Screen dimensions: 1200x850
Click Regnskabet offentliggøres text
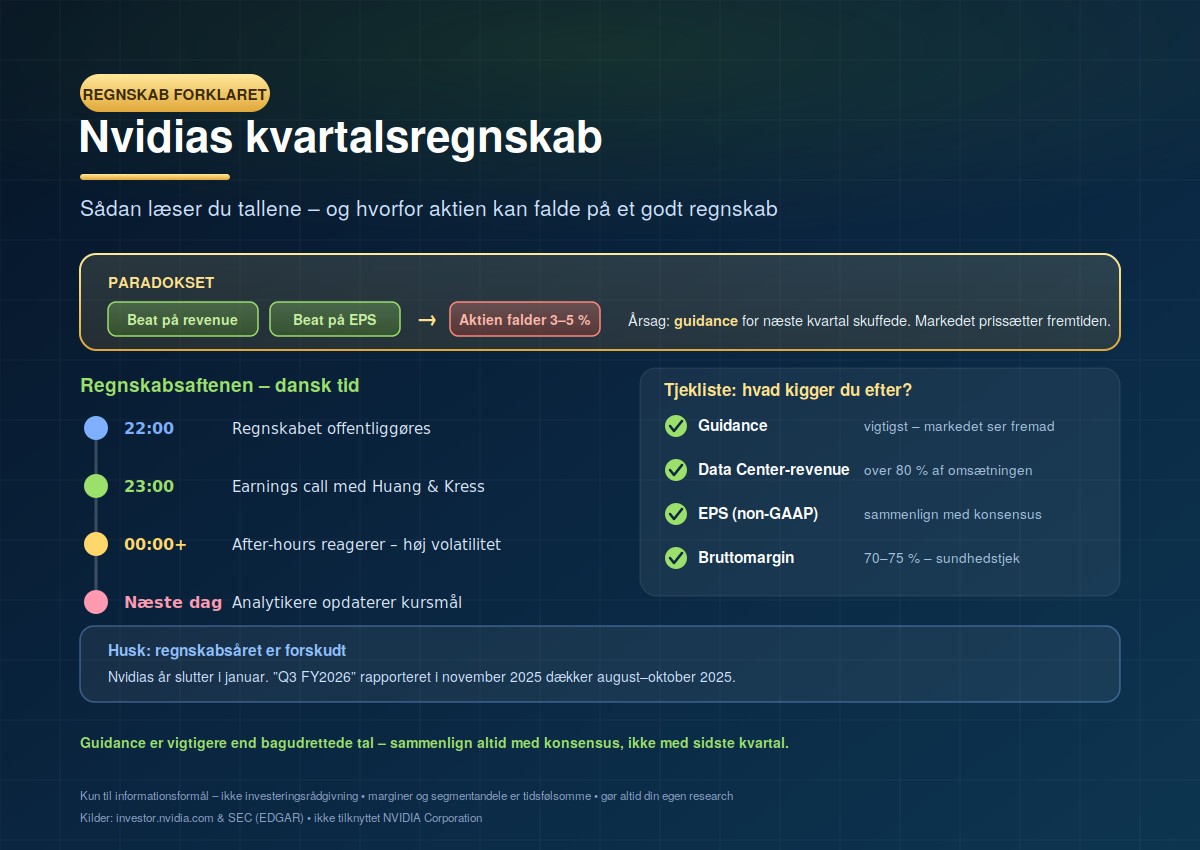(x=331, y=428)
